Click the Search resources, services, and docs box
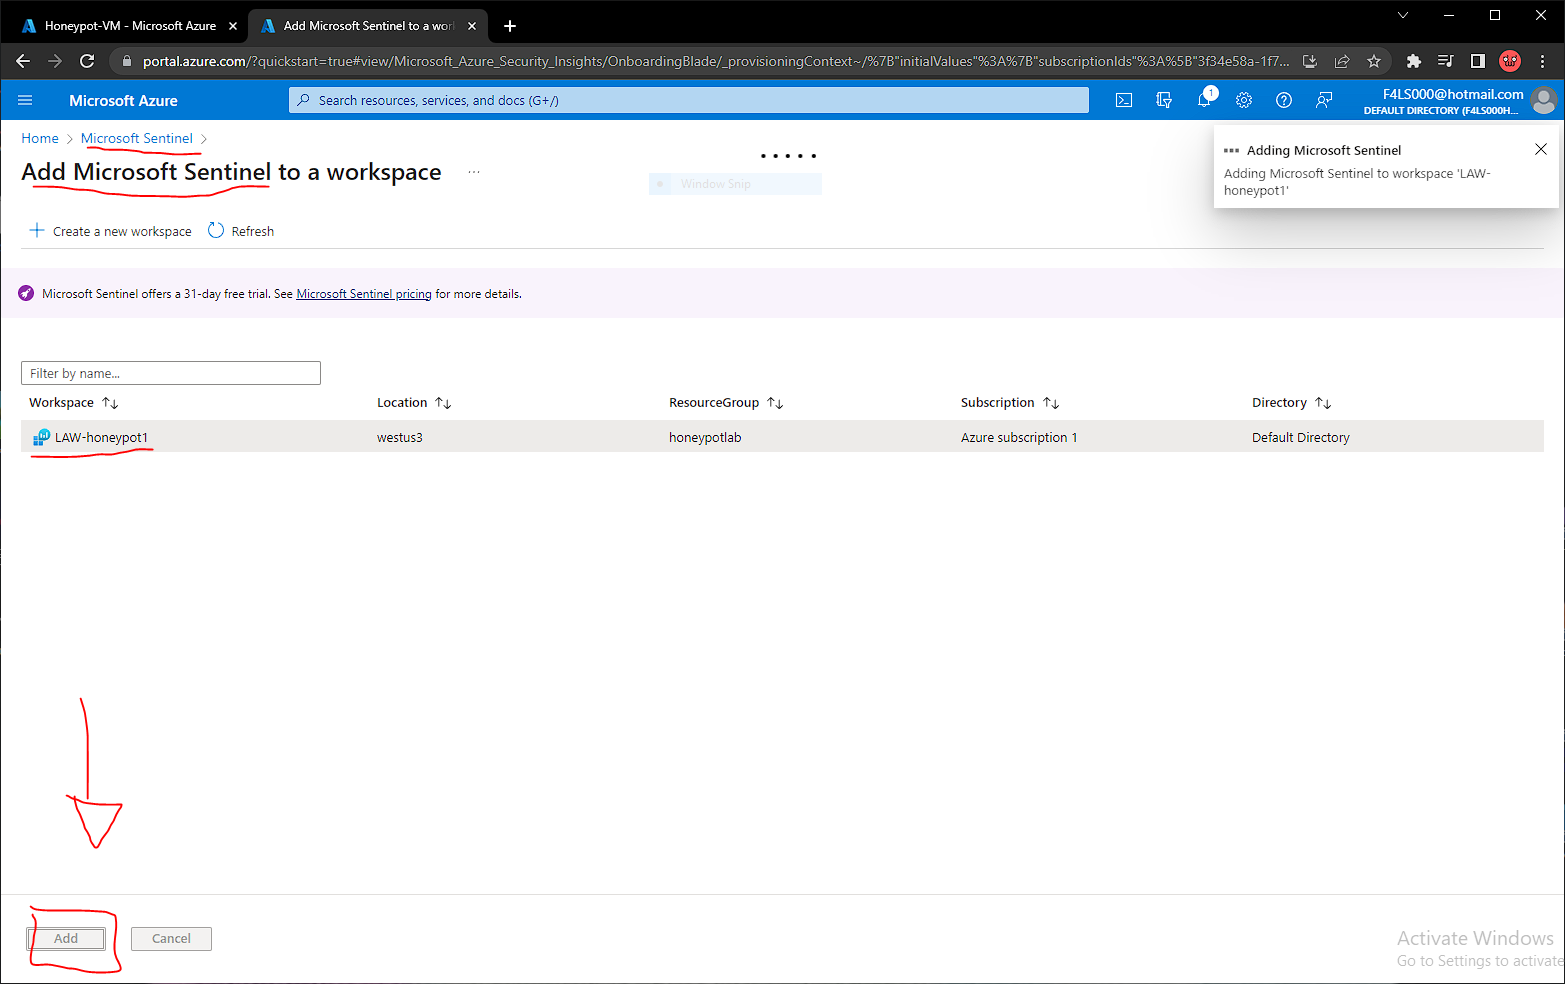The image size is (1565, 984). click(689, 100)
